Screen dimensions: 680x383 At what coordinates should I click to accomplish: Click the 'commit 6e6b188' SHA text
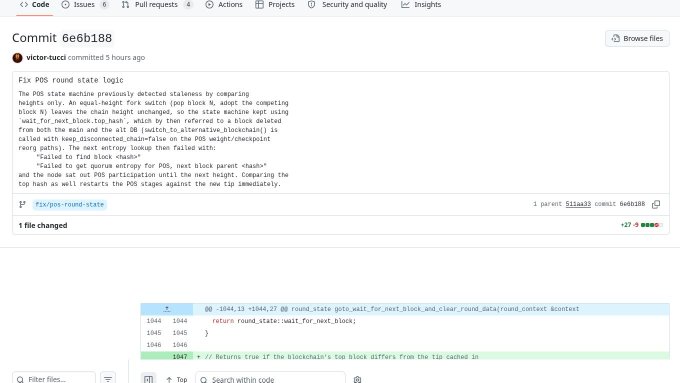(x=620, y=204)
